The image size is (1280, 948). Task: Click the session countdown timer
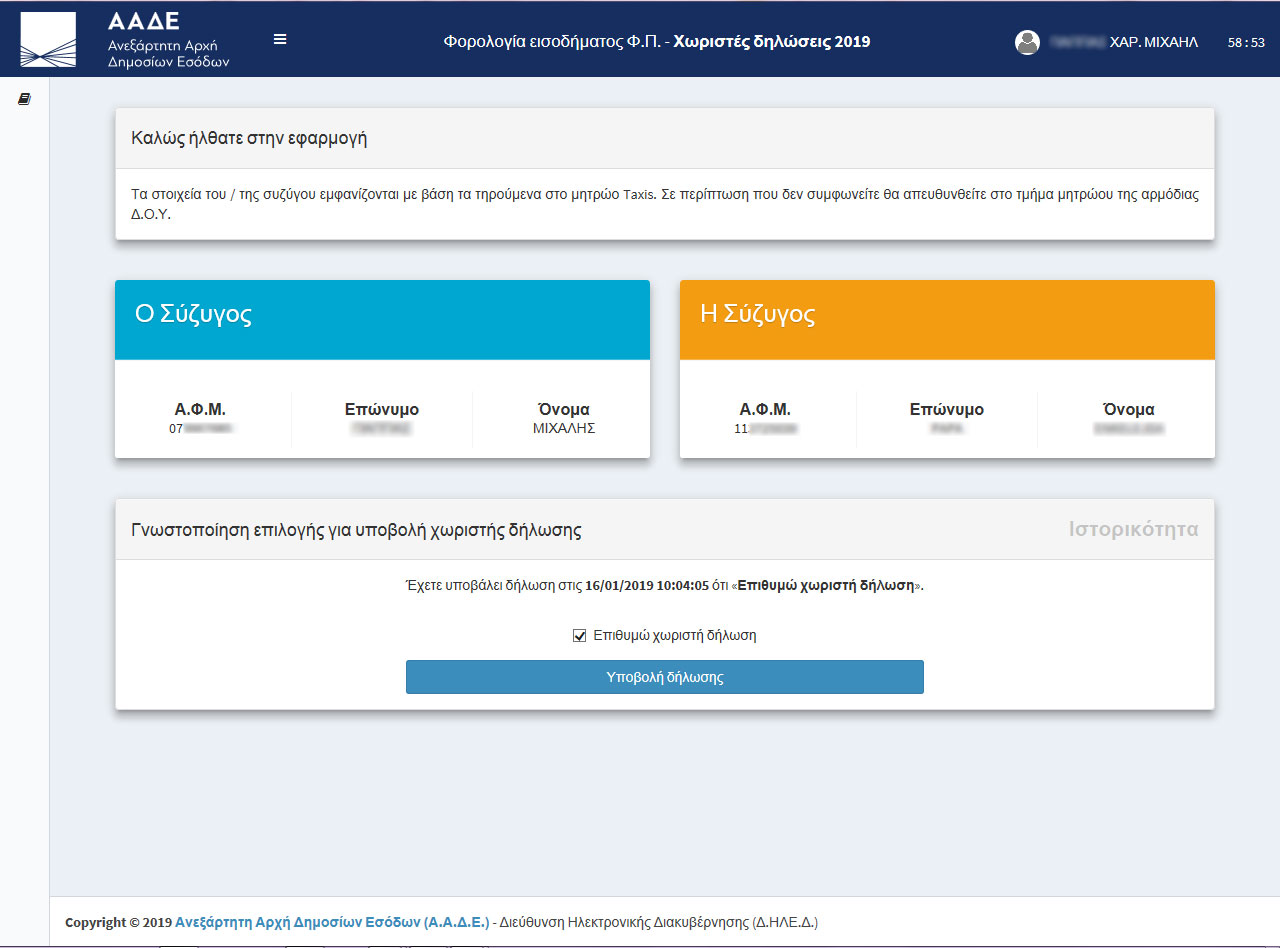[1246, 43]
